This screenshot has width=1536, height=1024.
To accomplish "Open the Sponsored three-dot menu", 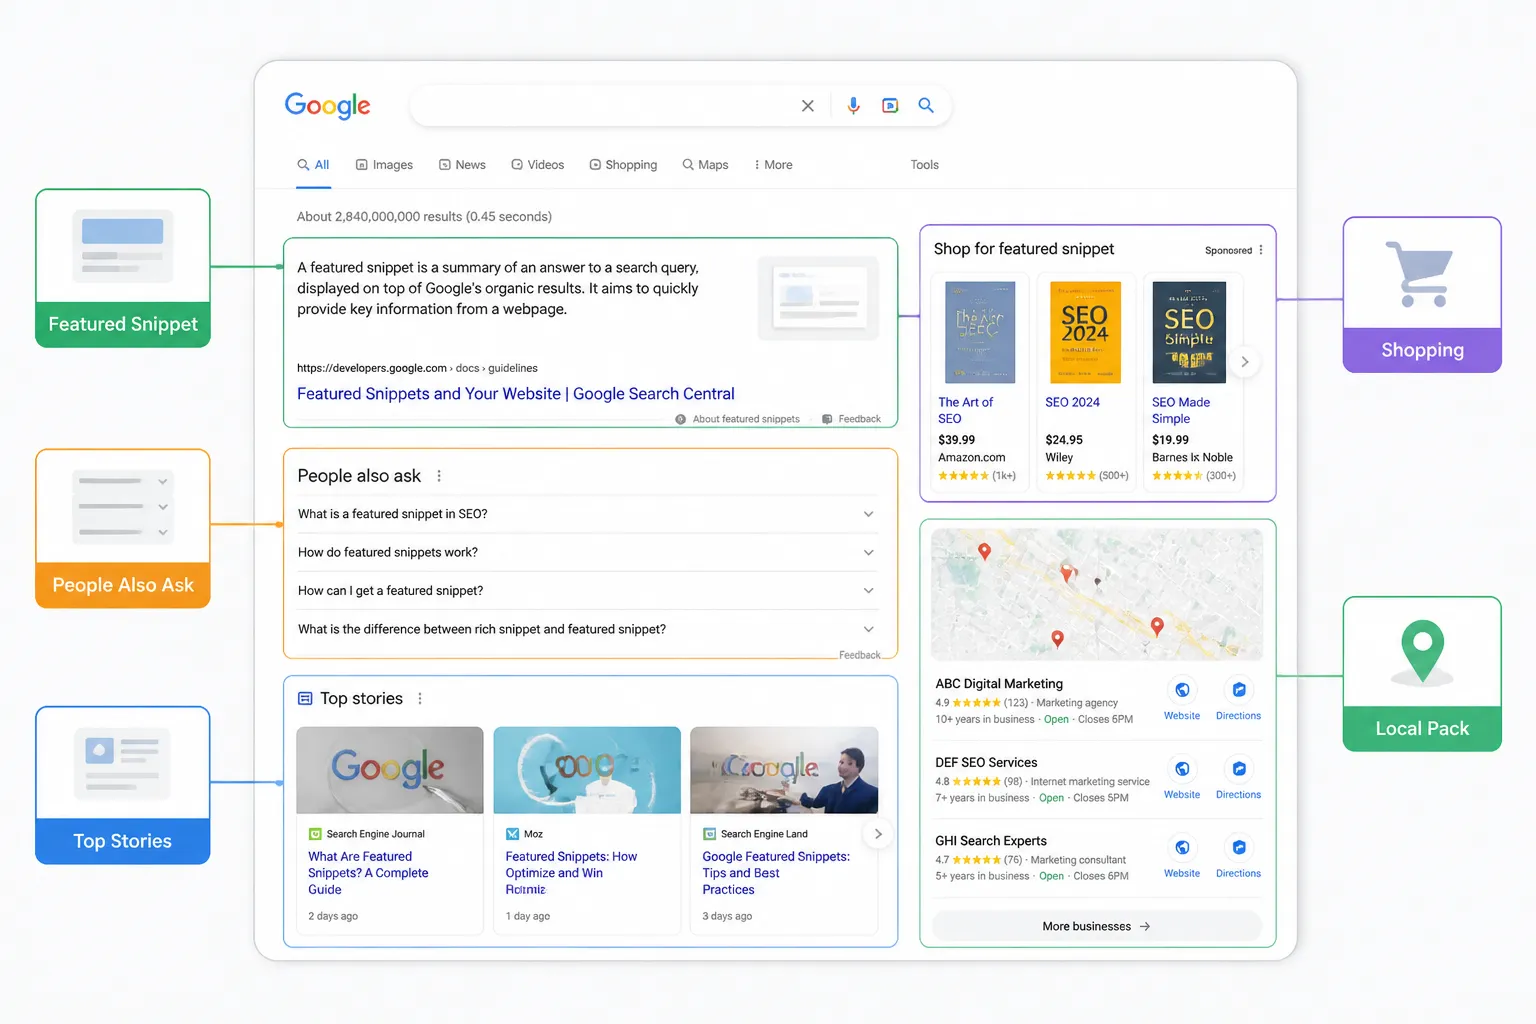I will [1261, 250].
